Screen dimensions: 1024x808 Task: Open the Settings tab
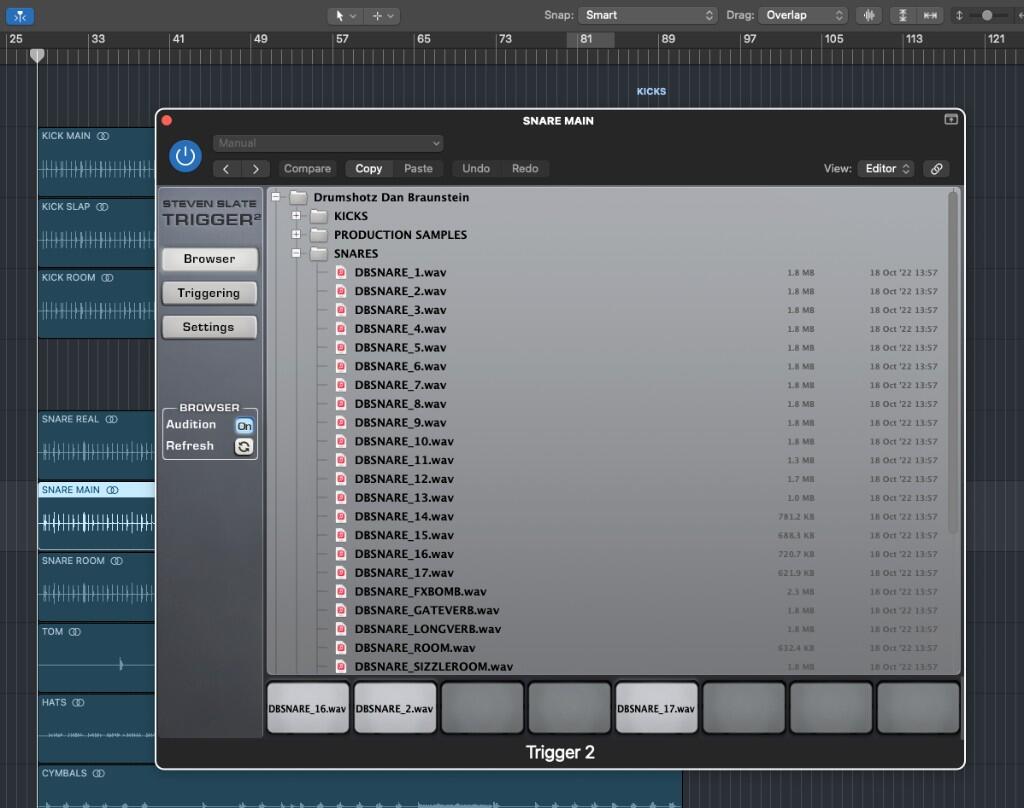pyautogui.click(x=209, y=327)
